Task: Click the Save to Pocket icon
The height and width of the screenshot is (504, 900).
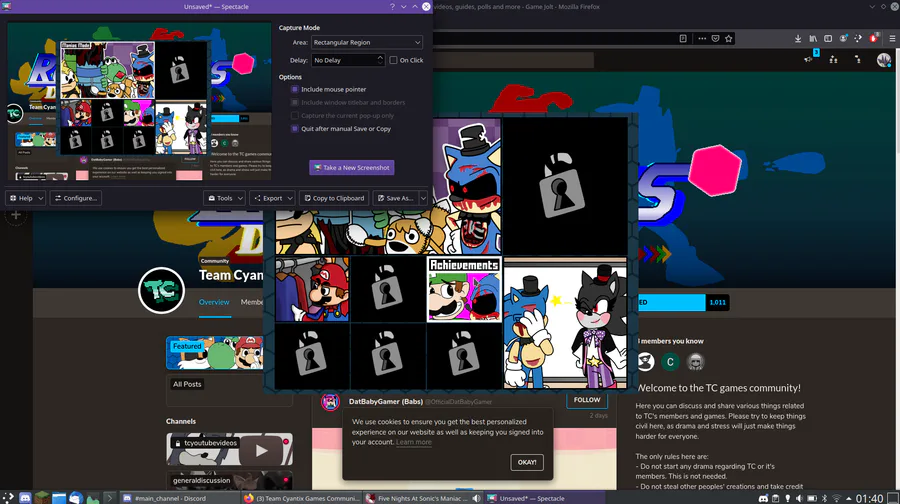Action: click(x=715, y=38)
